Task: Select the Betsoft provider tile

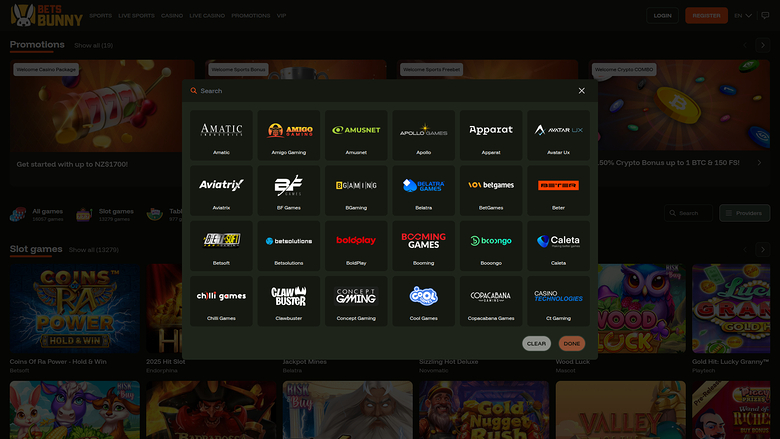Action: point(221,246)
